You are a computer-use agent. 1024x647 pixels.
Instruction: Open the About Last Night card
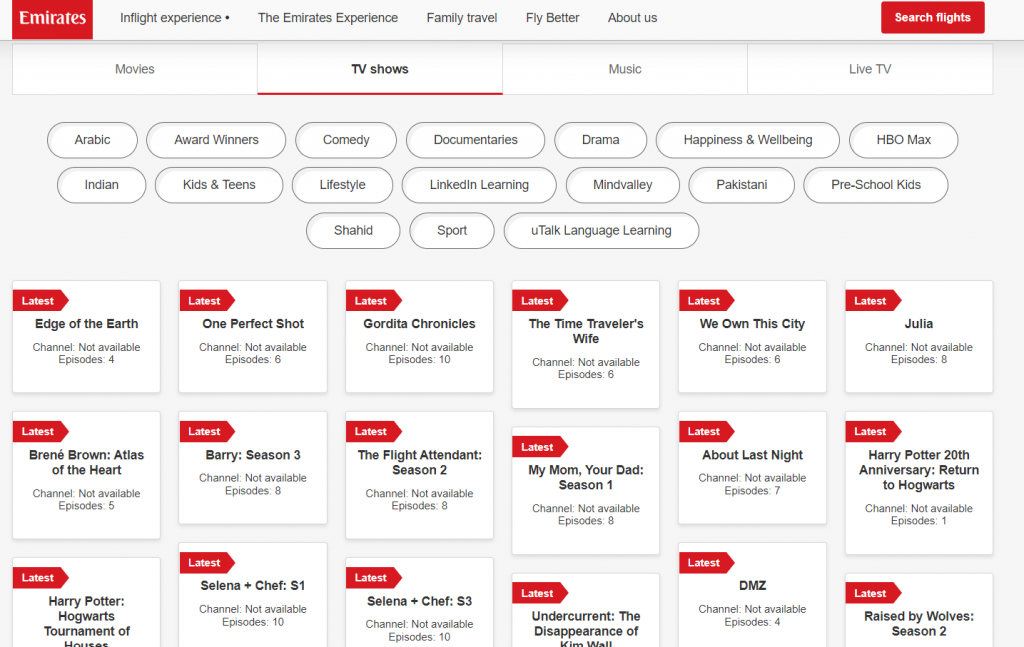[x=752, y=467]
